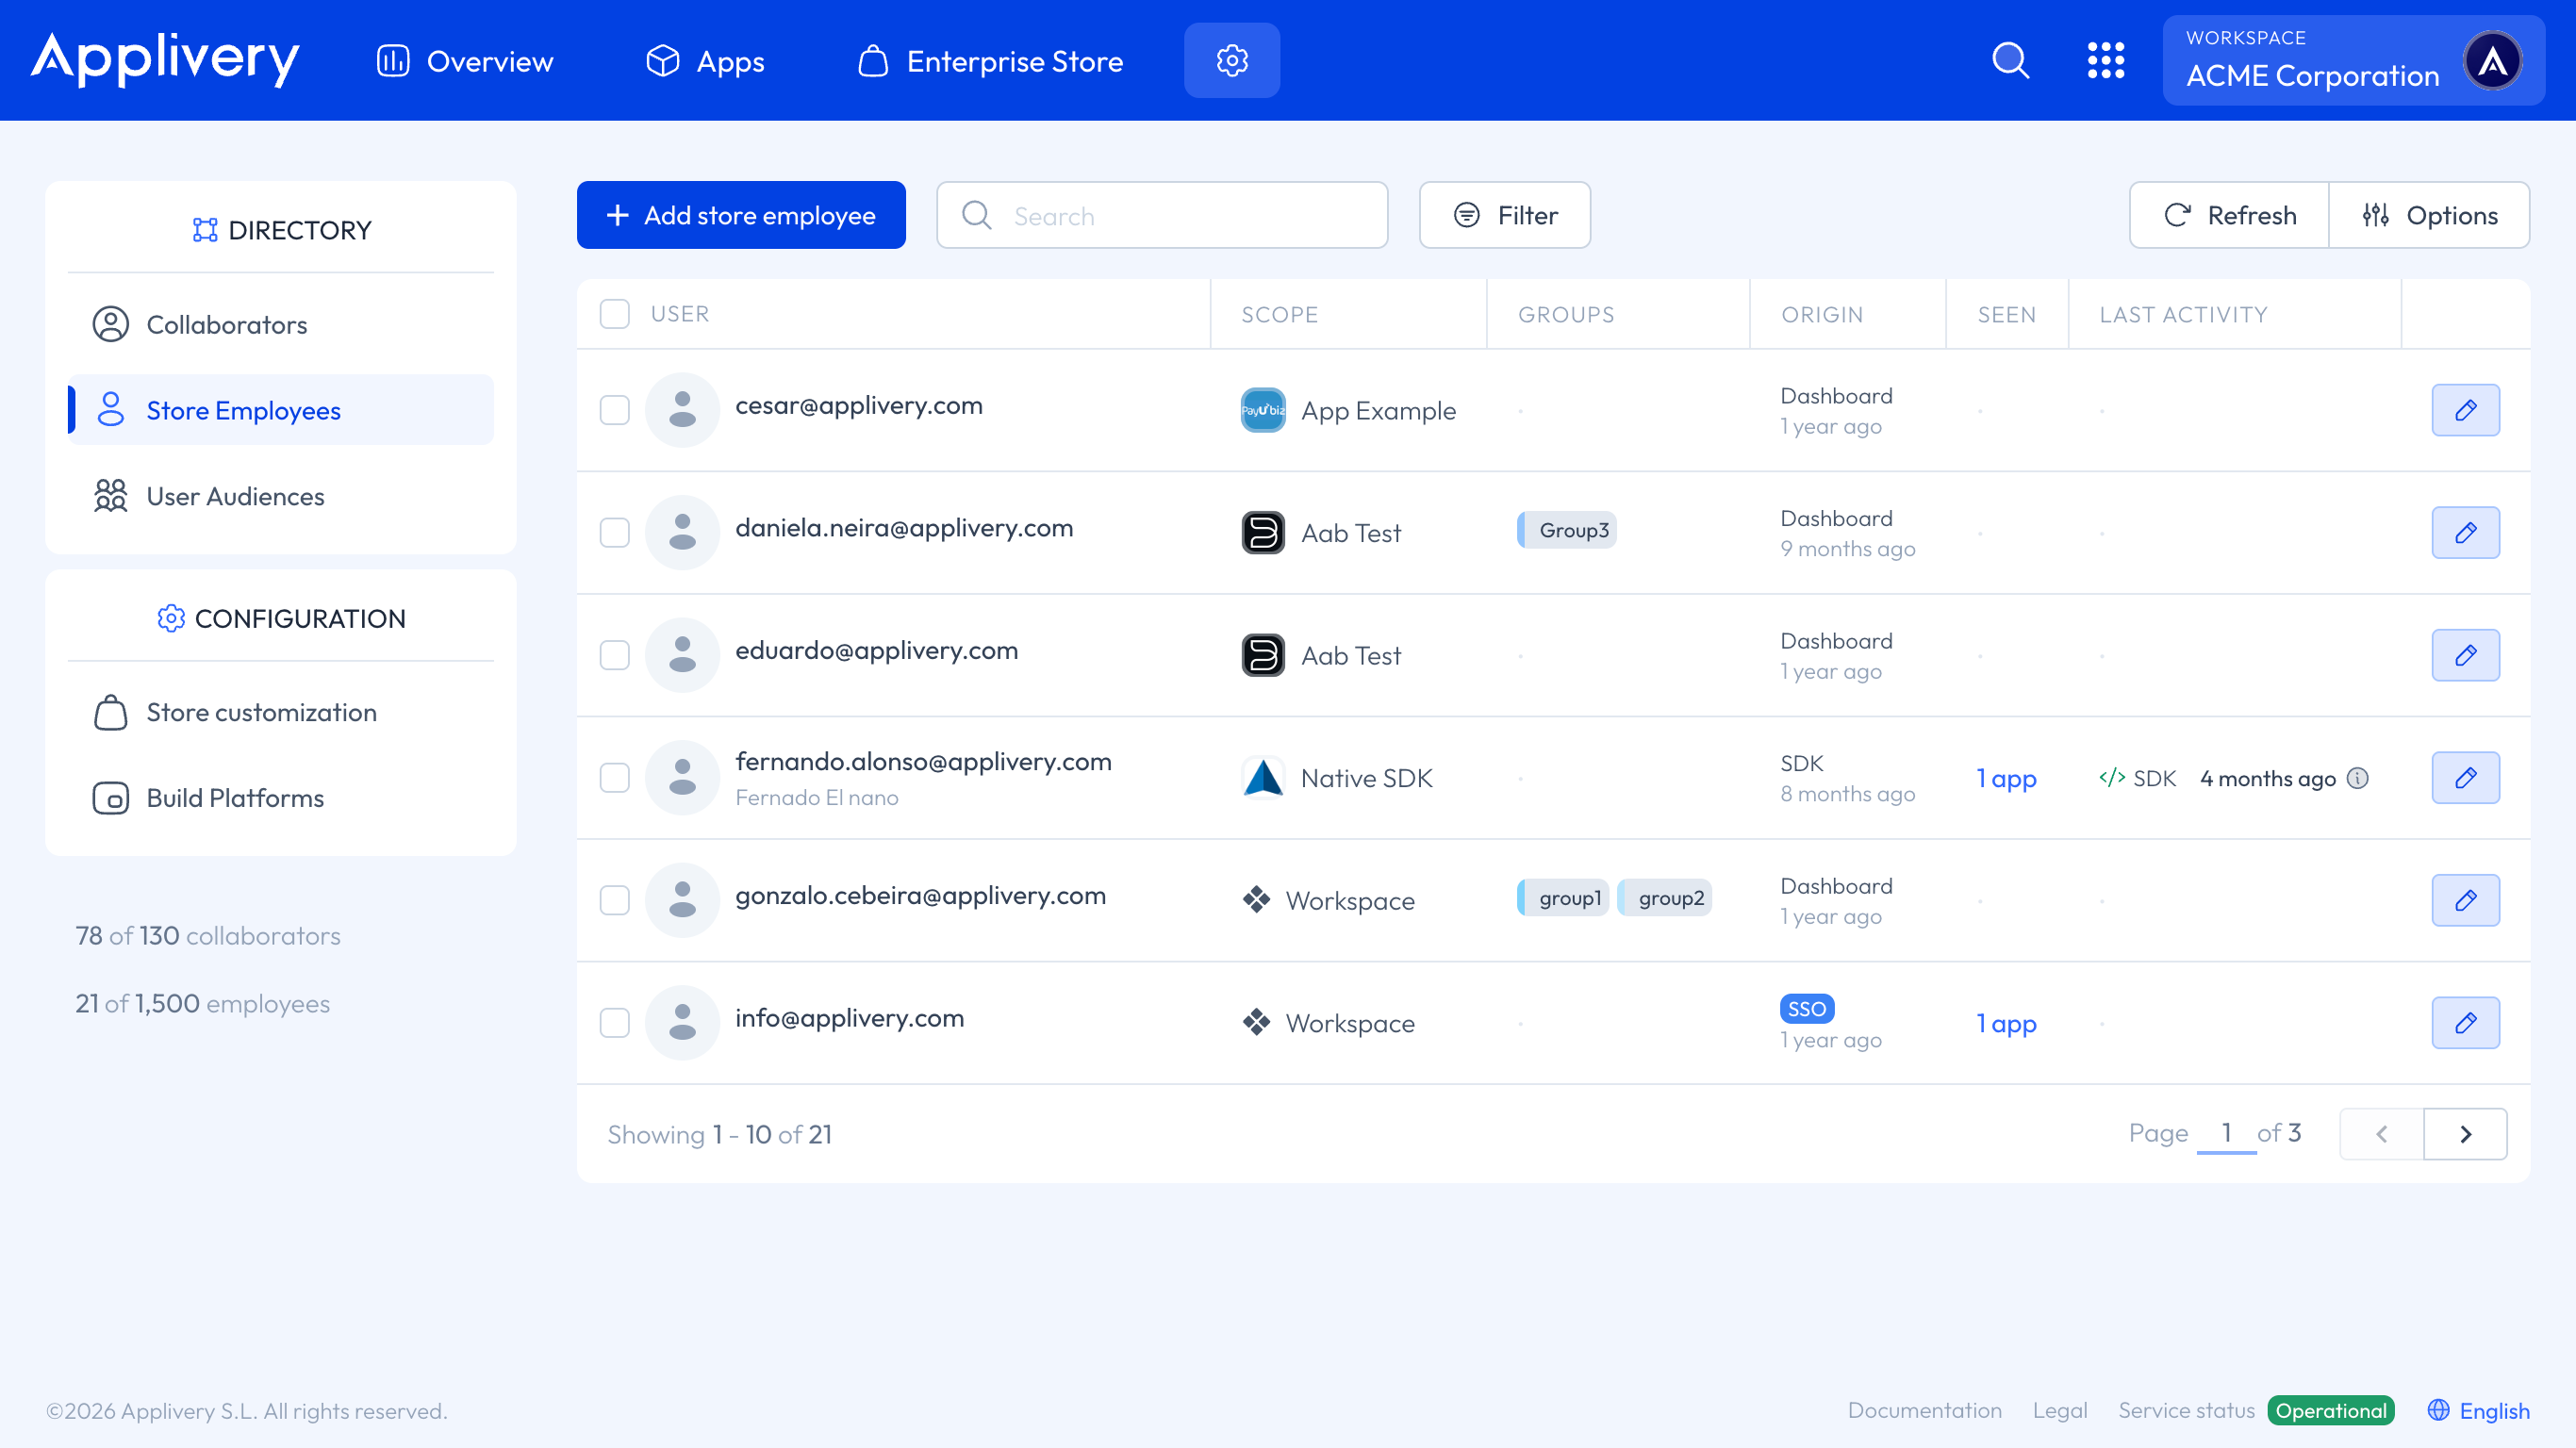Select the Collaborators section in Directory sidebar

coord(227,324)
